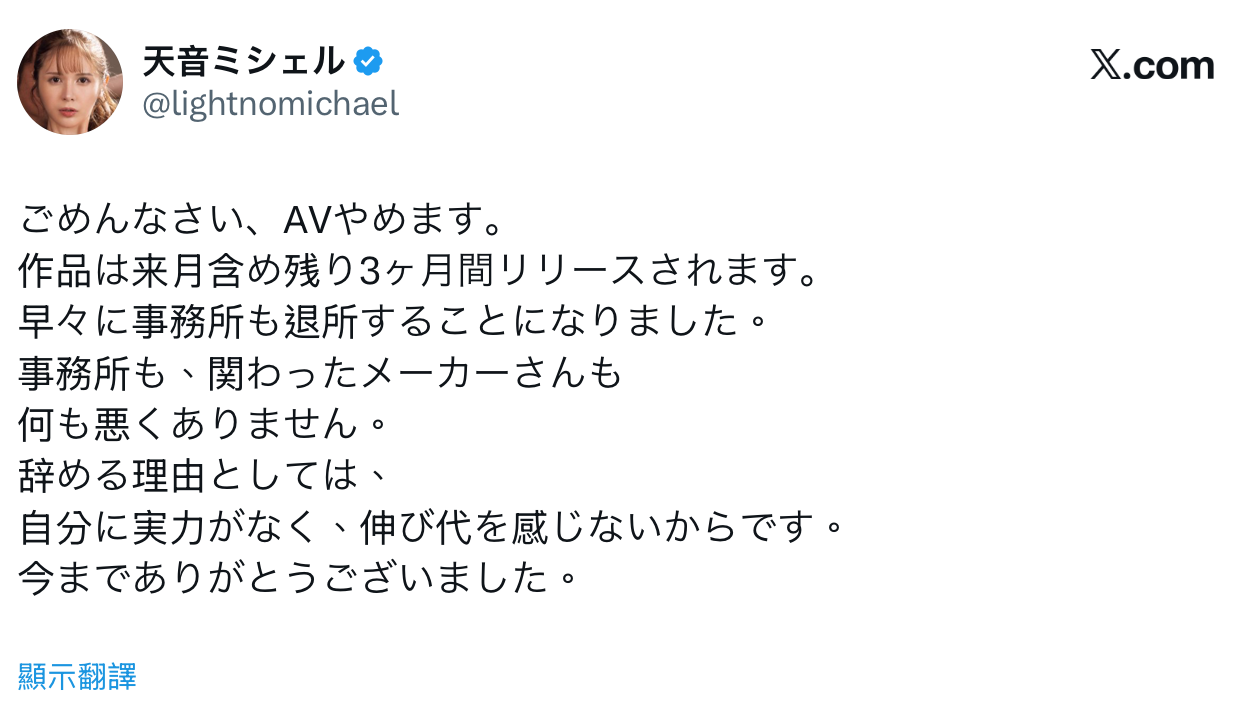Click the closing line 今までありがとうございました。
This screenshot has height=713, width=1241.
(x=299, y=579)
